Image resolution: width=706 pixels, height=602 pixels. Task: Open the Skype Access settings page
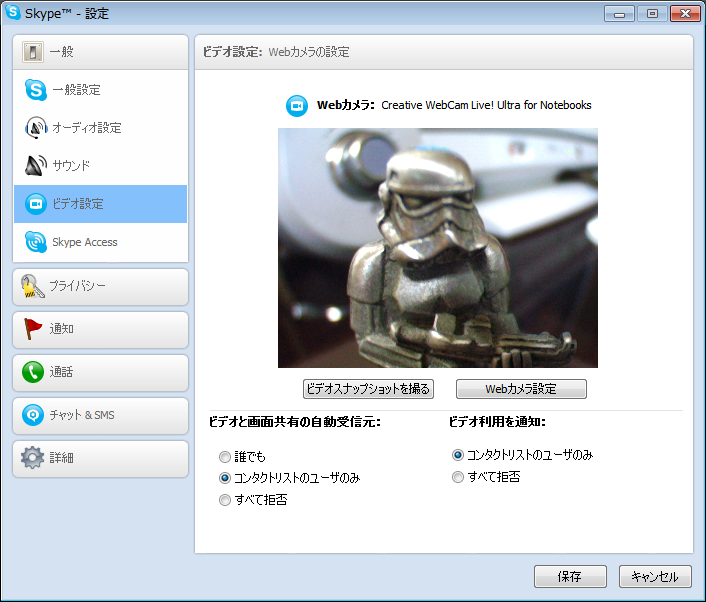(x=100, y=242)
